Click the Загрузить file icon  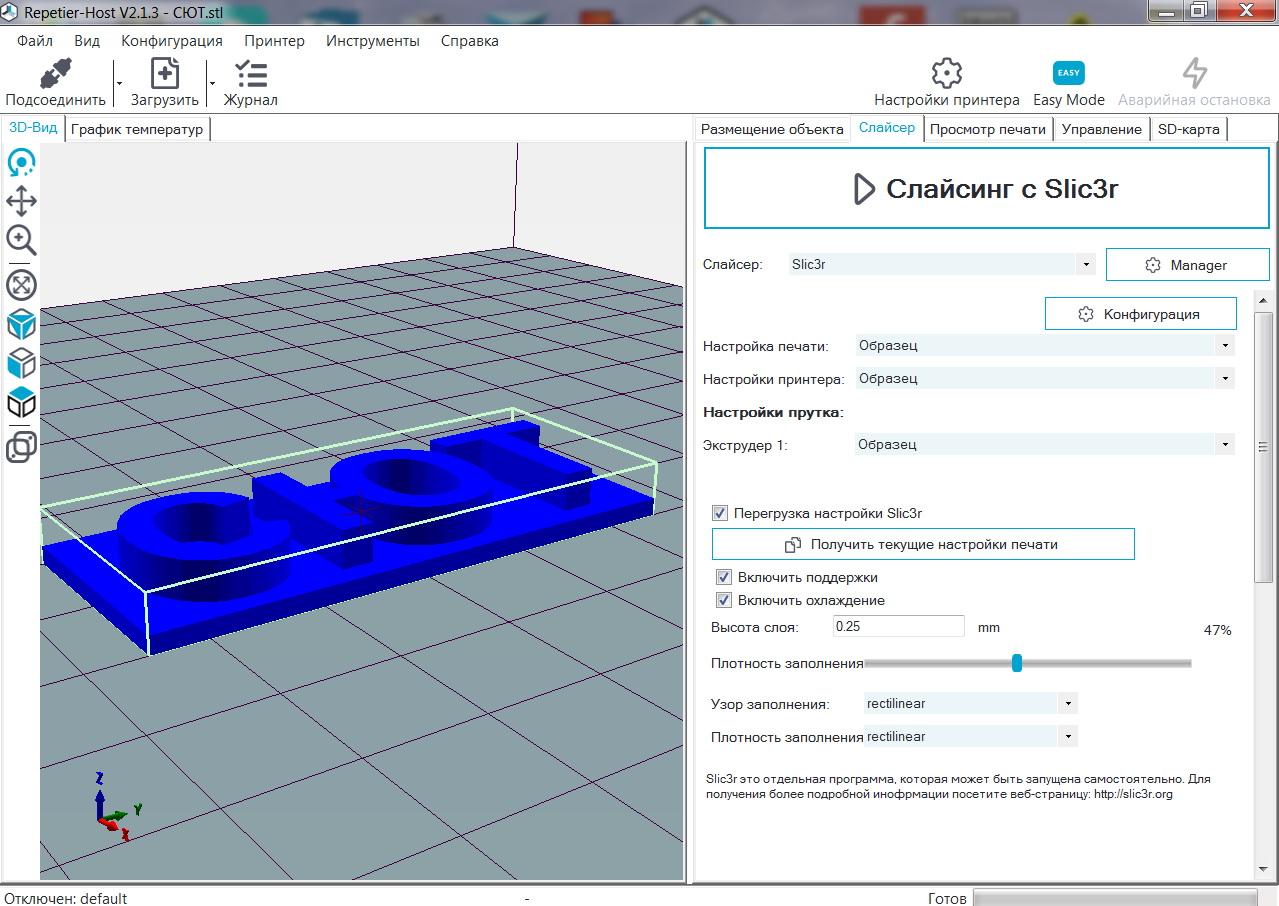click(x=164, y=74)
